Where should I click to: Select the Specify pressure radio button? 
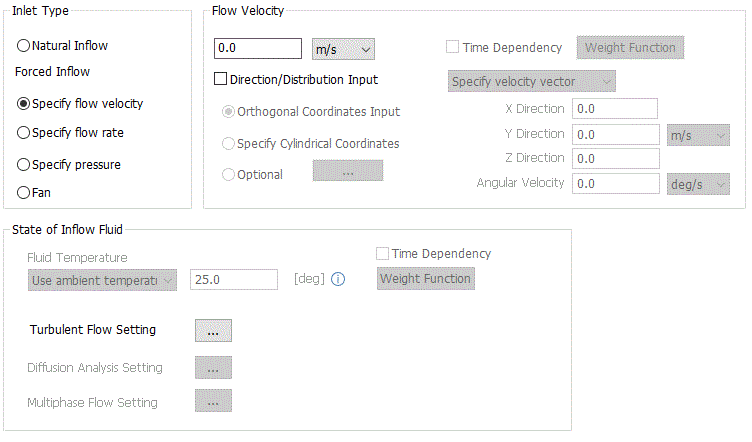[x=24, y=164]
